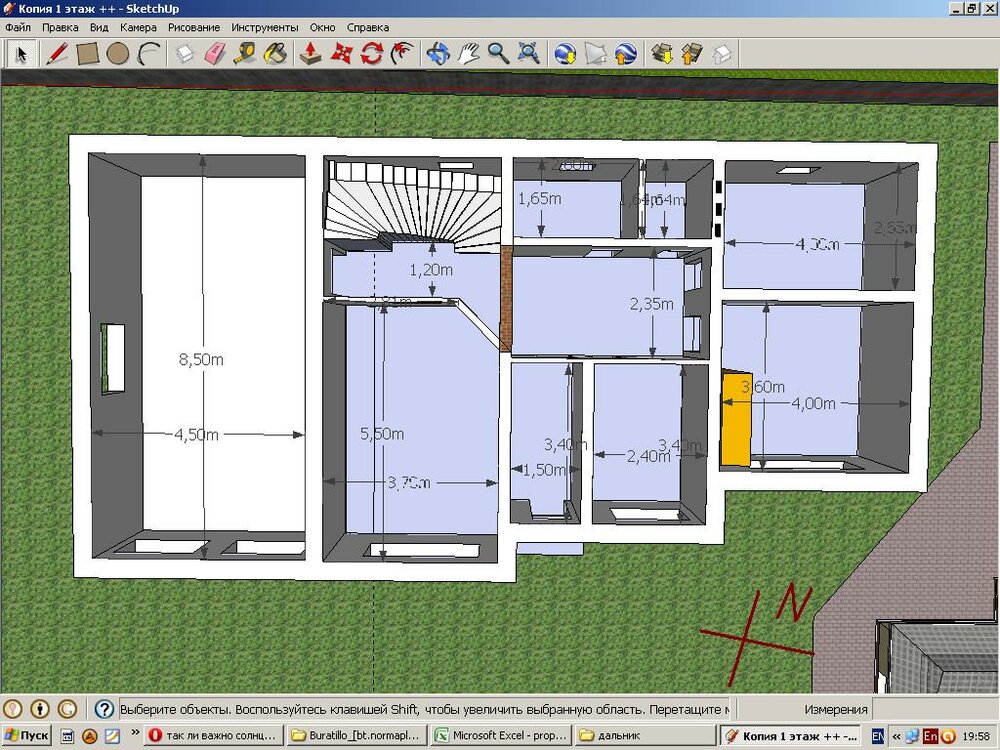
Task: Open the Камера menu
Action: tap(138, 28)
